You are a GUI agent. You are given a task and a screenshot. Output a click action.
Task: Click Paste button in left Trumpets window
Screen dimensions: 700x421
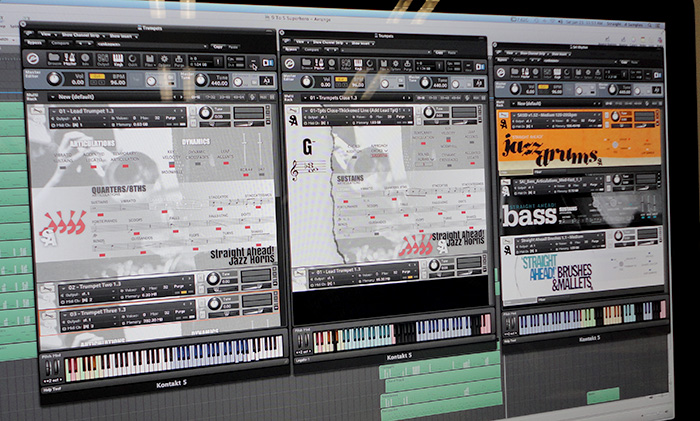[233, 47]
